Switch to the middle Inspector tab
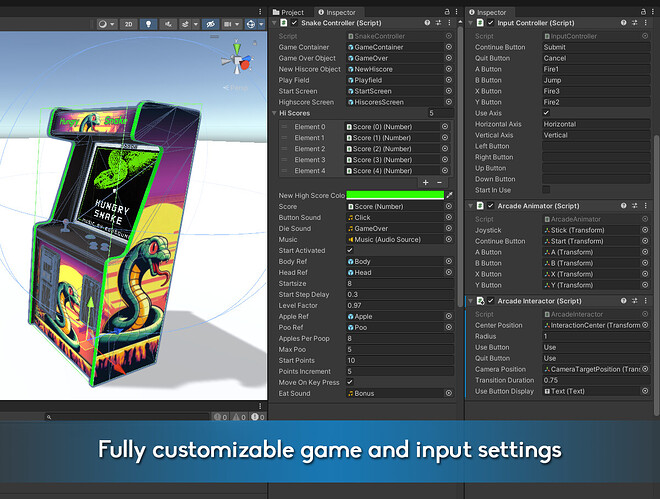This screenshot has width=660, height=499. coord(337,12)
